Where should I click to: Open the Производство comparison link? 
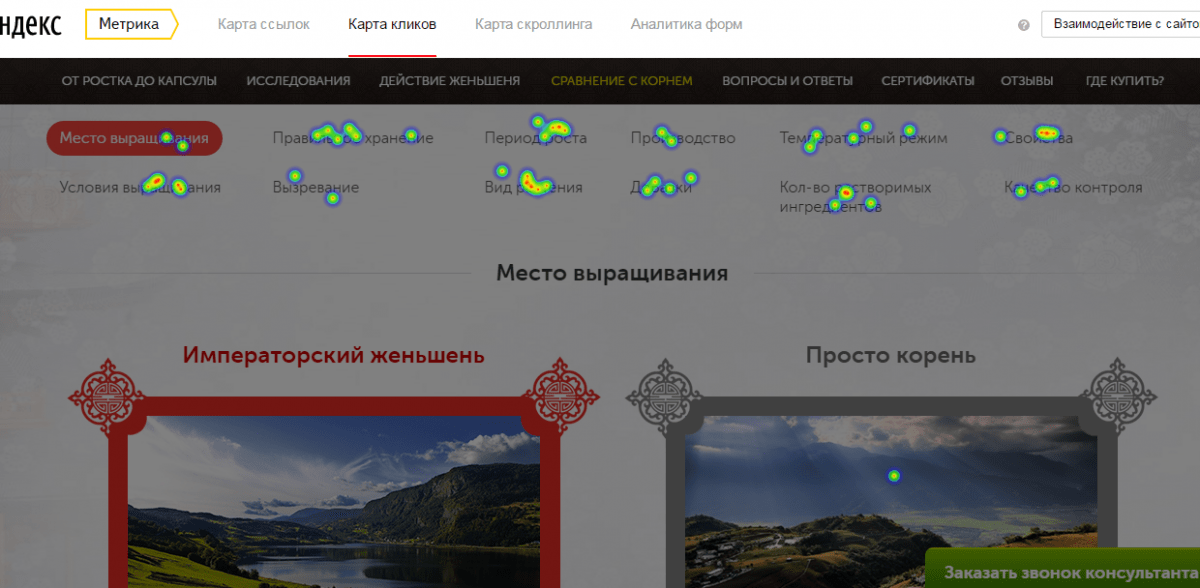click(683, 138)
